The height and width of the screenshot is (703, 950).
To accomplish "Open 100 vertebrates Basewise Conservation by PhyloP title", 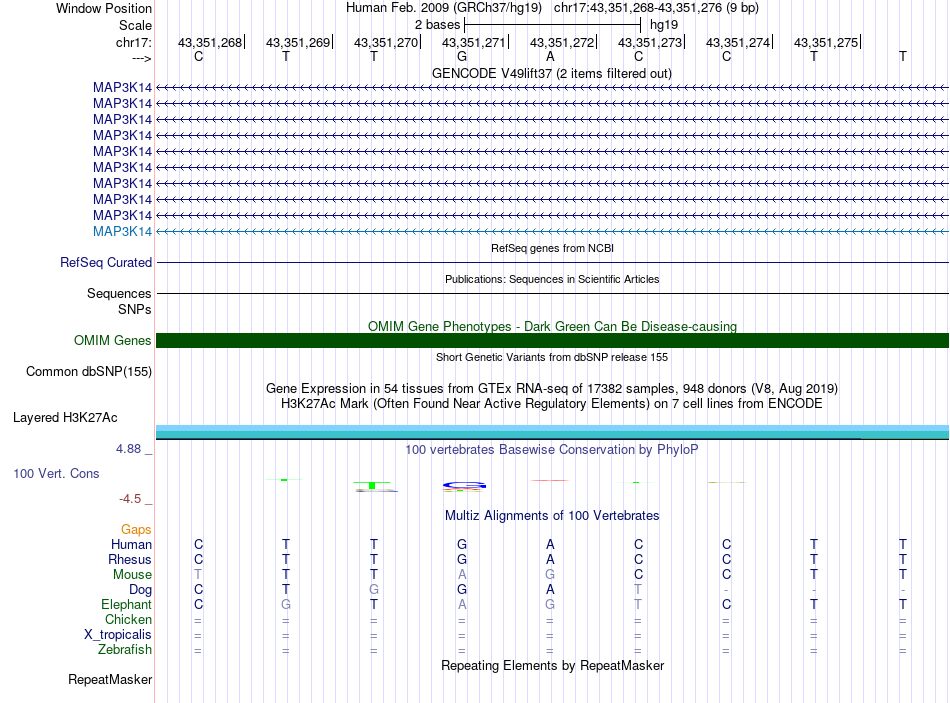I will pos(552,450).
